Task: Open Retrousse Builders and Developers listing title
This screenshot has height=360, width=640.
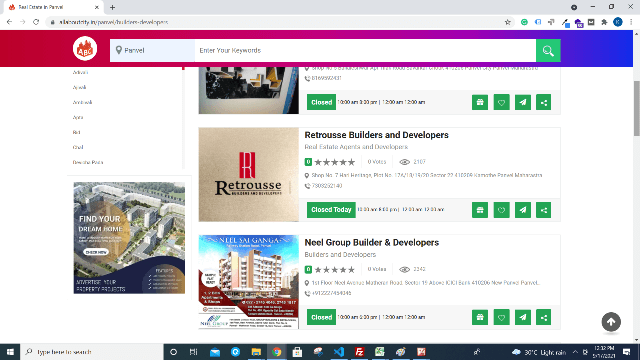Action: point(376,135)
